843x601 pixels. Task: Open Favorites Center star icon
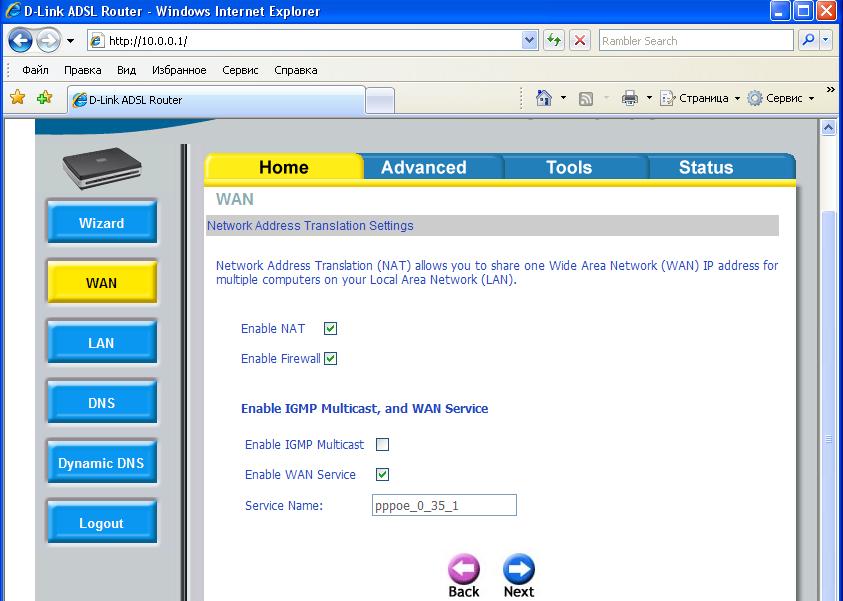(x=18, y=97)
